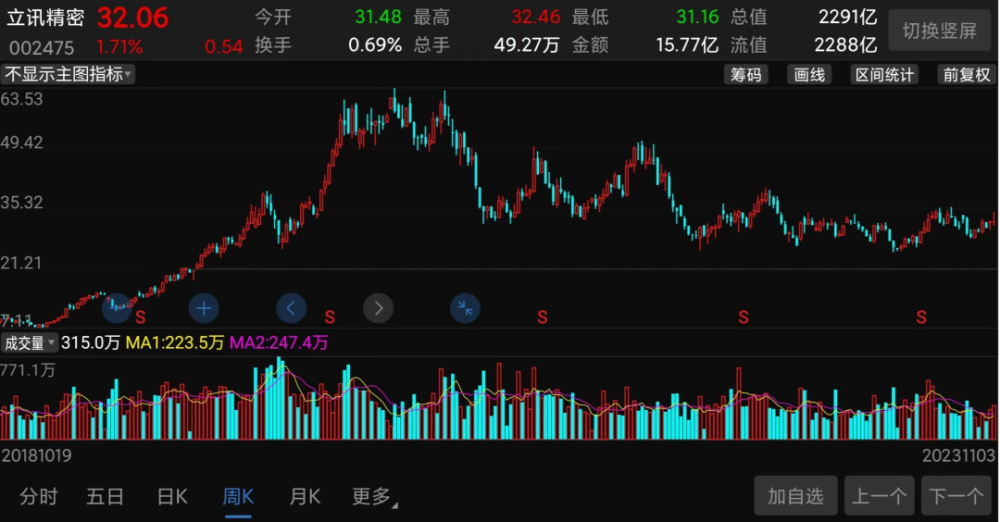Open the main chart indicator dropdown 不显示主图指标
Screen dimensions: 1000x522
click(68, 75)
